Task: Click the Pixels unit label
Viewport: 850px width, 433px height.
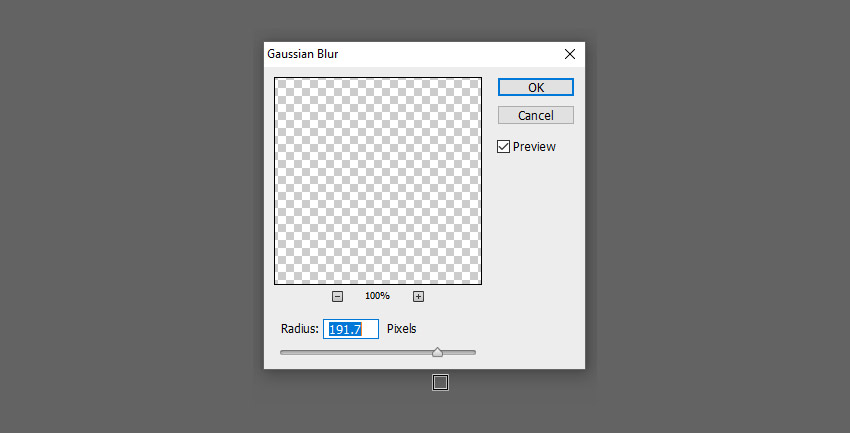Action: tap(402, 329)
